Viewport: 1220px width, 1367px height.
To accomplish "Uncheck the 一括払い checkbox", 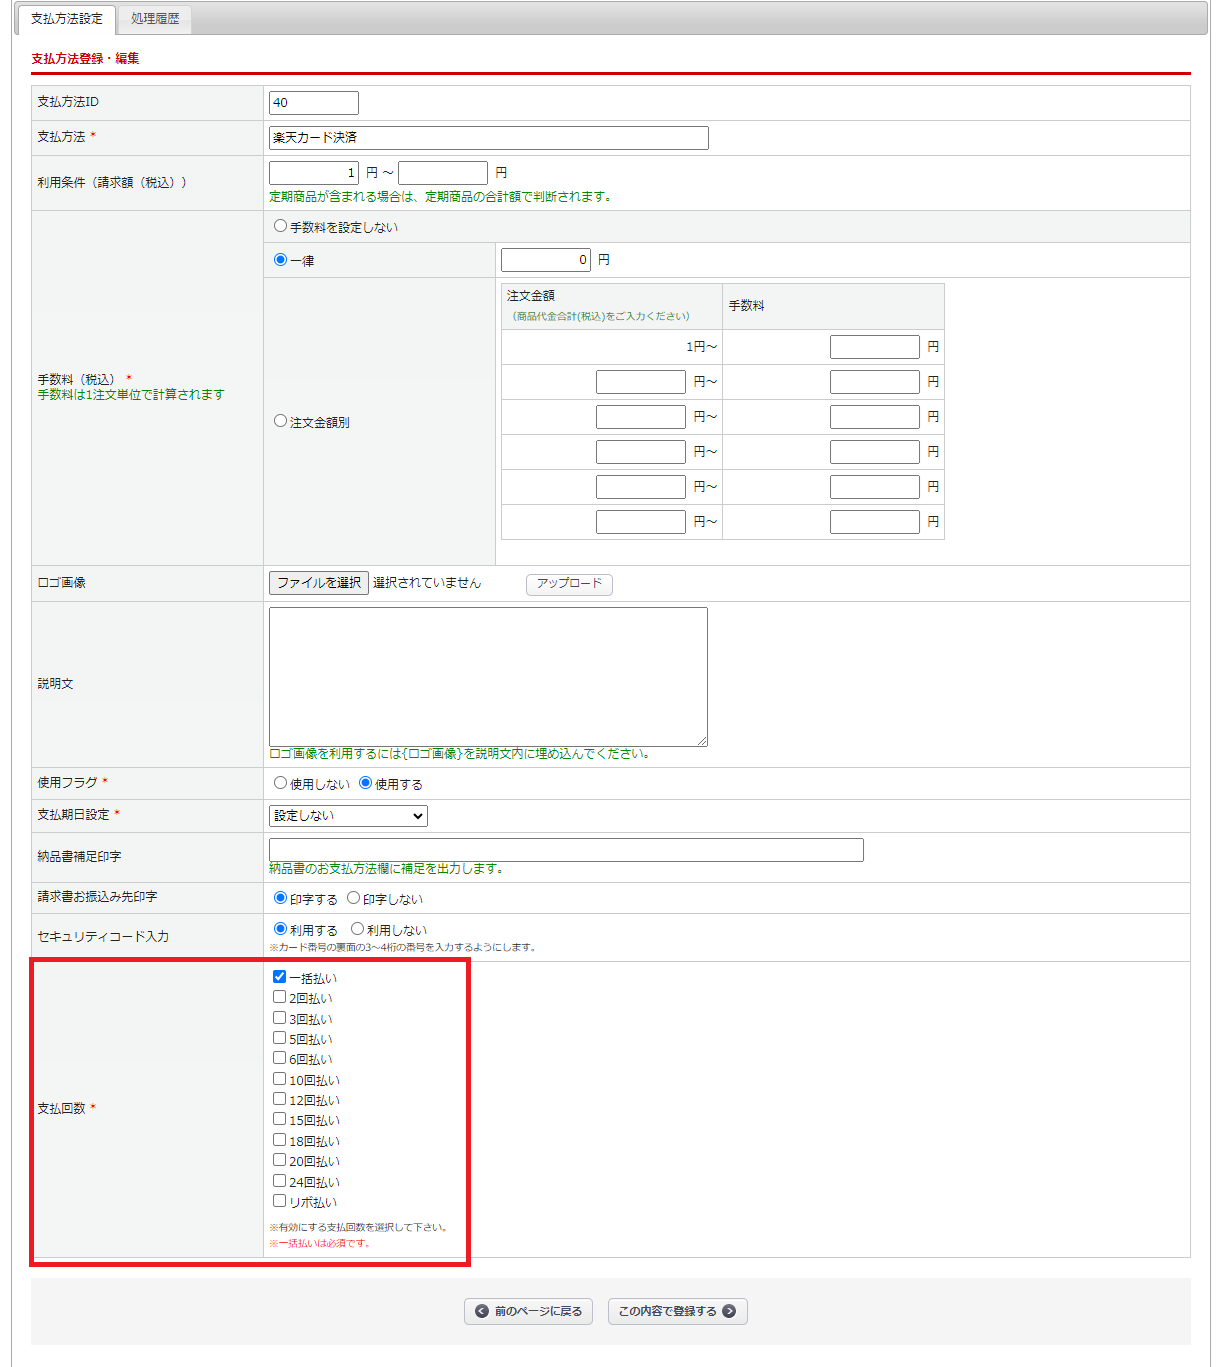I will click(x=280, y=977).
